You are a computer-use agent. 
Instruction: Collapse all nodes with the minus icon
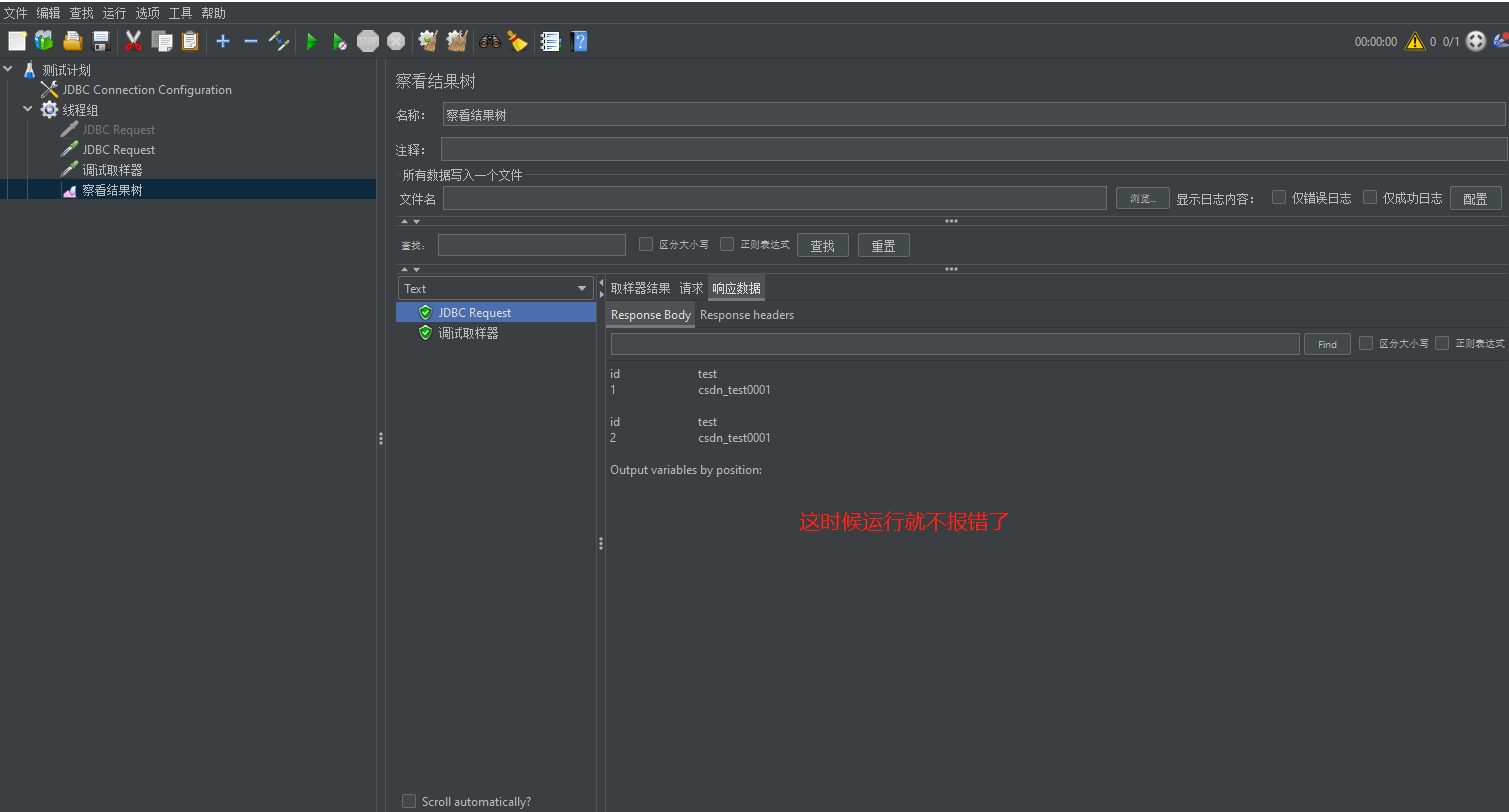point(251,41)
